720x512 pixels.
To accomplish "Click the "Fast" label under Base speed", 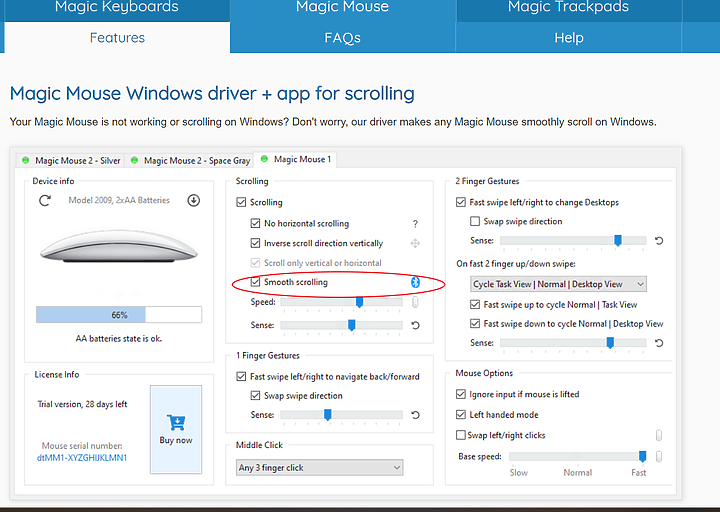I will coord(638,473).
